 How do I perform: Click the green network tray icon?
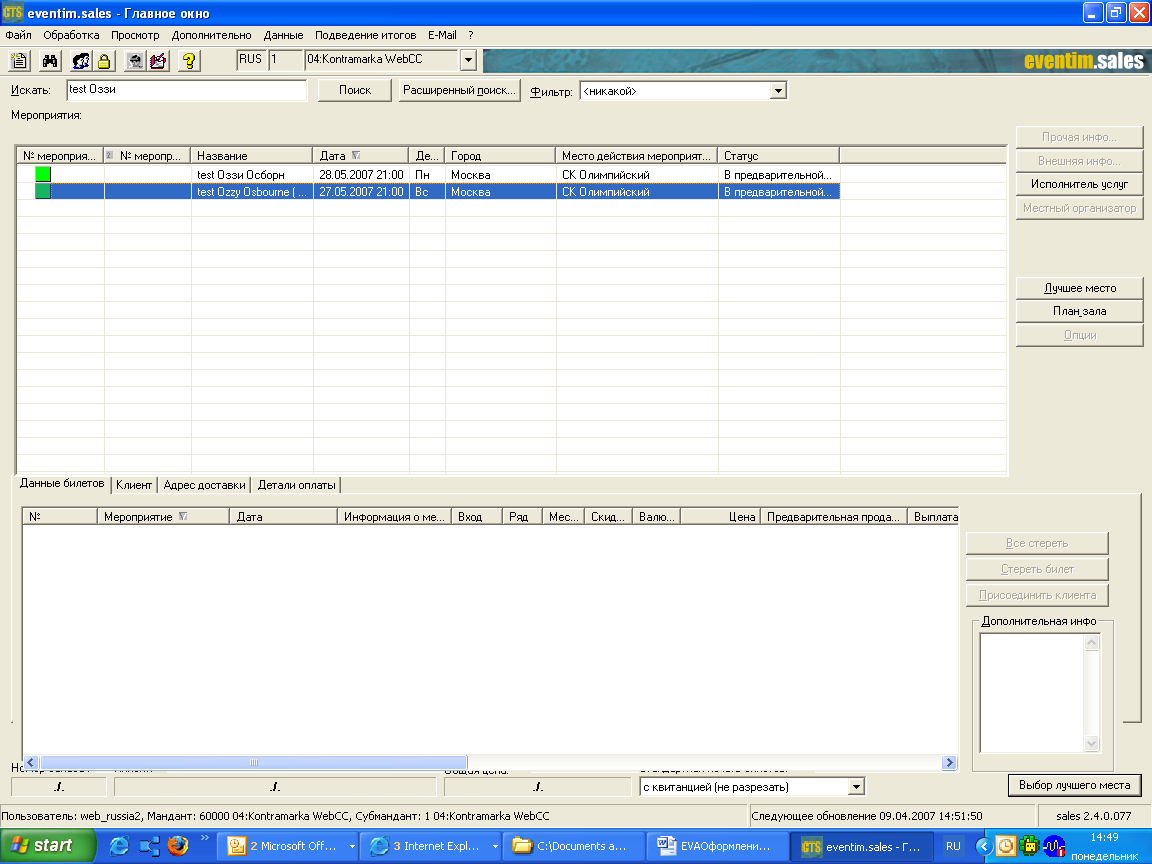[x=1029, y=846]
